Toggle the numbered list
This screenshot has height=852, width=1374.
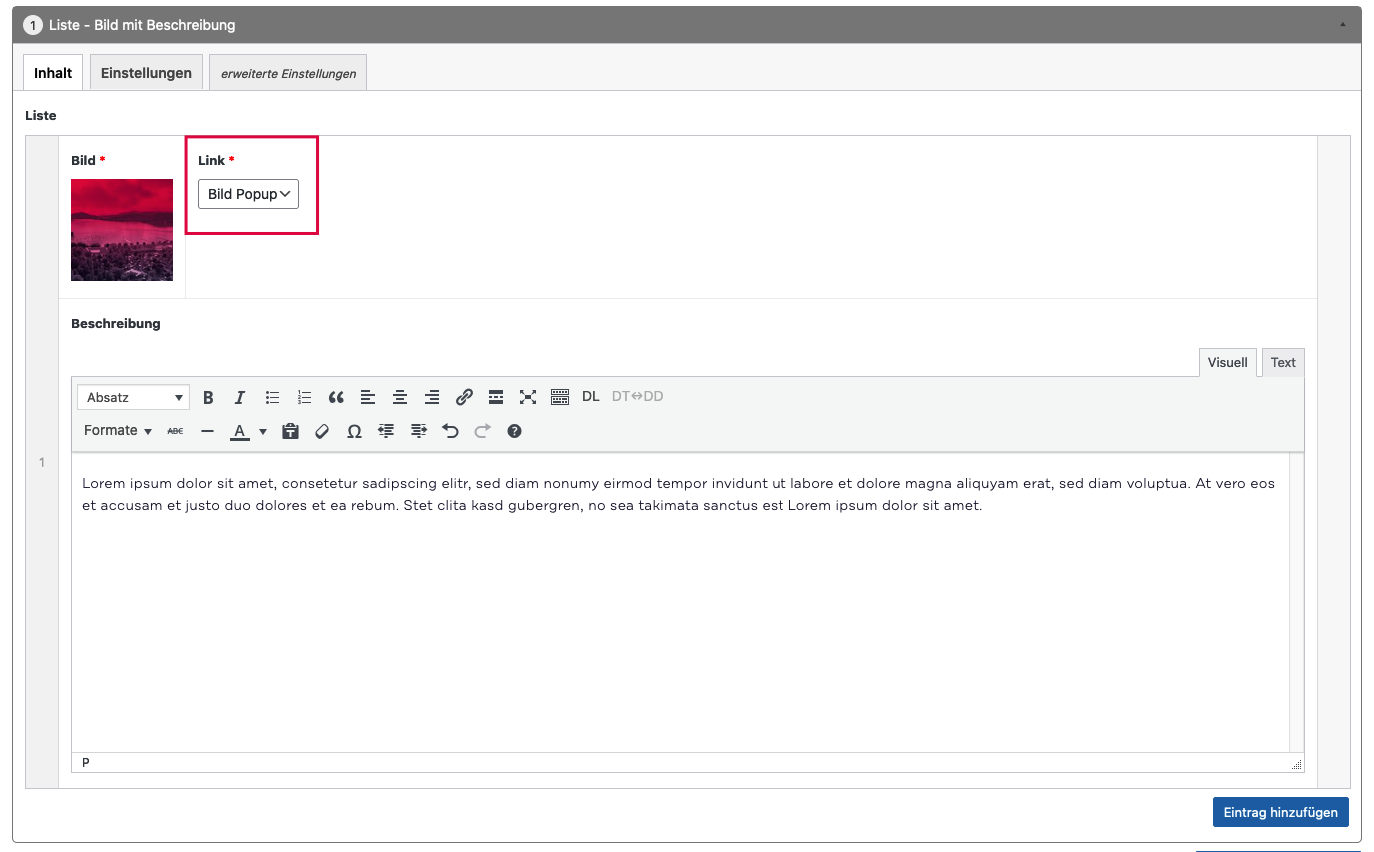[304, 397]
